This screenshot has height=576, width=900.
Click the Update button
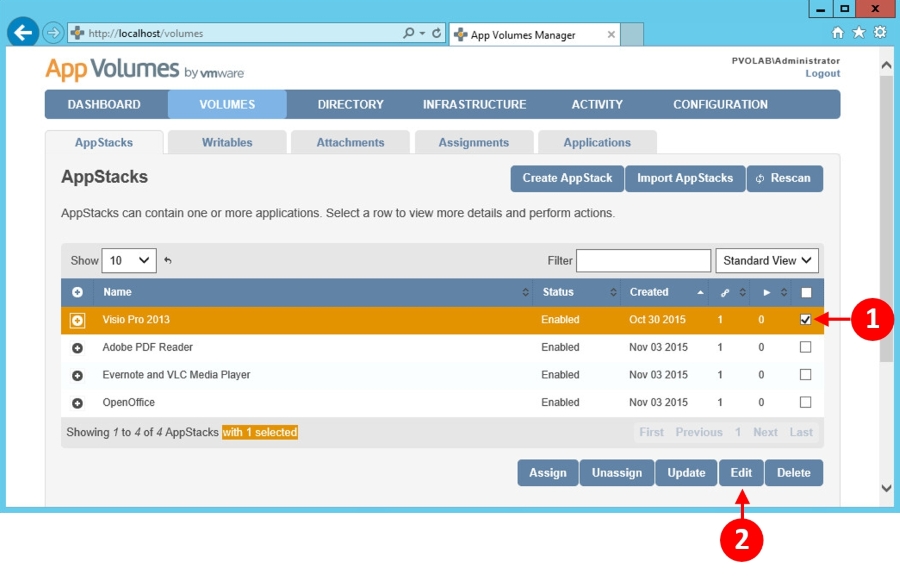[686, 473]
